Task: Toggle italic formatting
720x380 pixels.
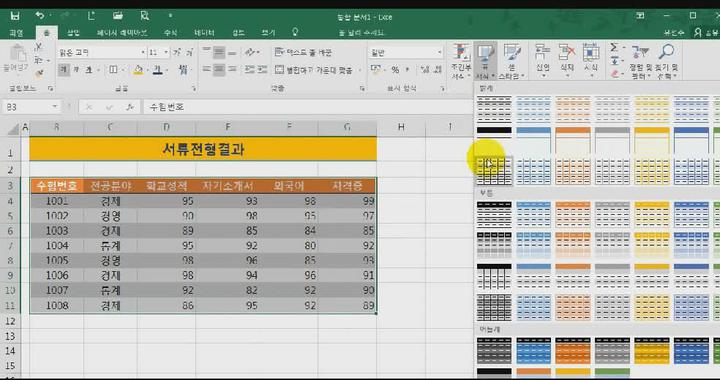Action: tap(76, 70)
